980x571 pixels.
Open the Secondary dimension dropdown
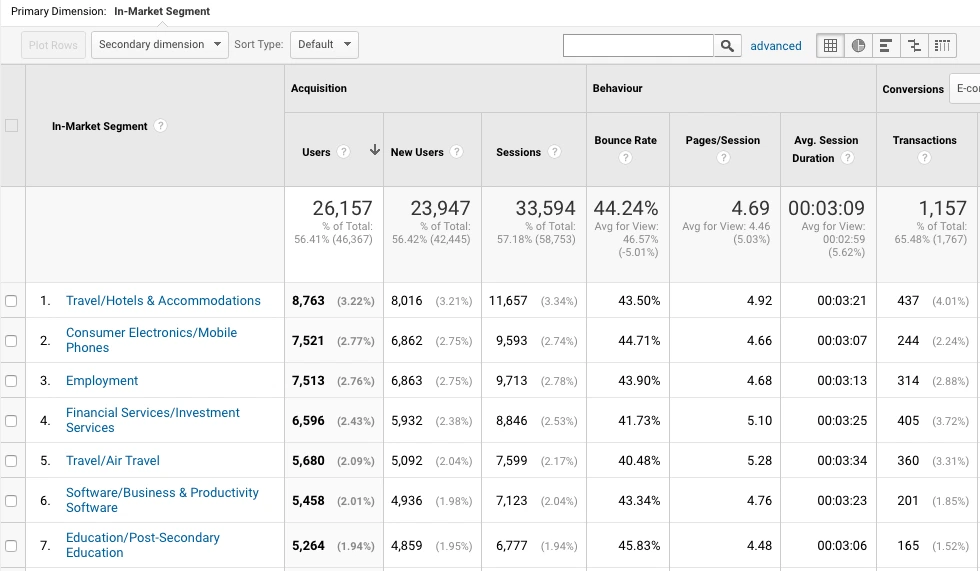pos(160,45)
